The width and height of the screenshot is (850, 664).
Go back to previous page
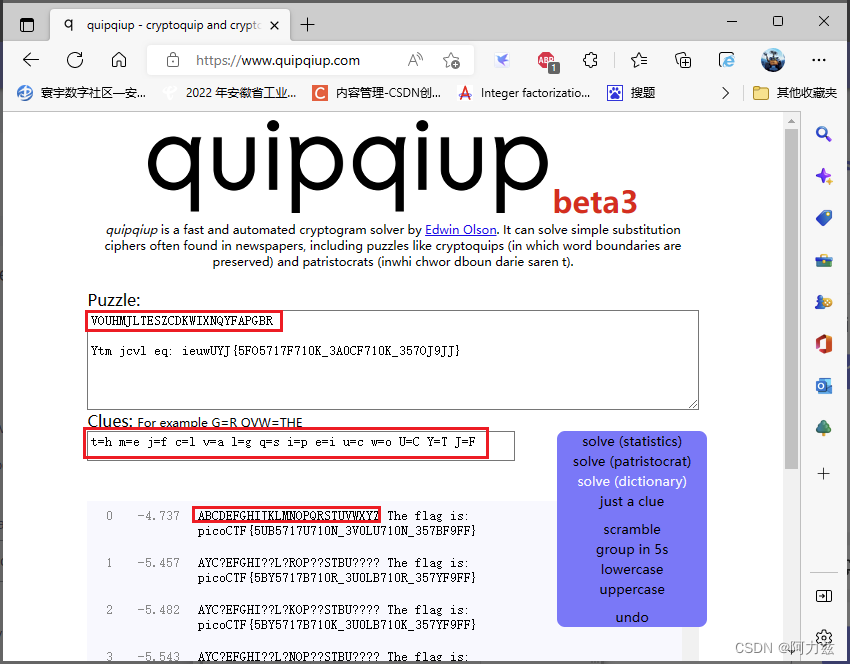pyautogui.click(x=31, y=60)
